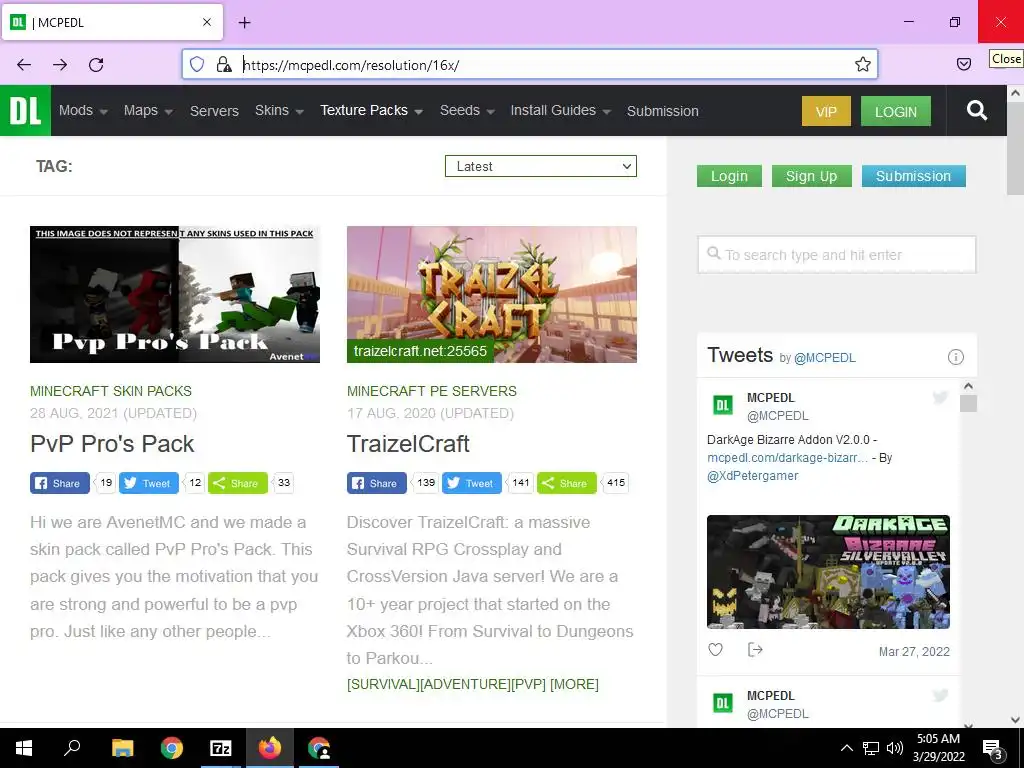Go back with the browser back arrow
The height and width of the screenshot is (768, 1024).
click(24, 65)
